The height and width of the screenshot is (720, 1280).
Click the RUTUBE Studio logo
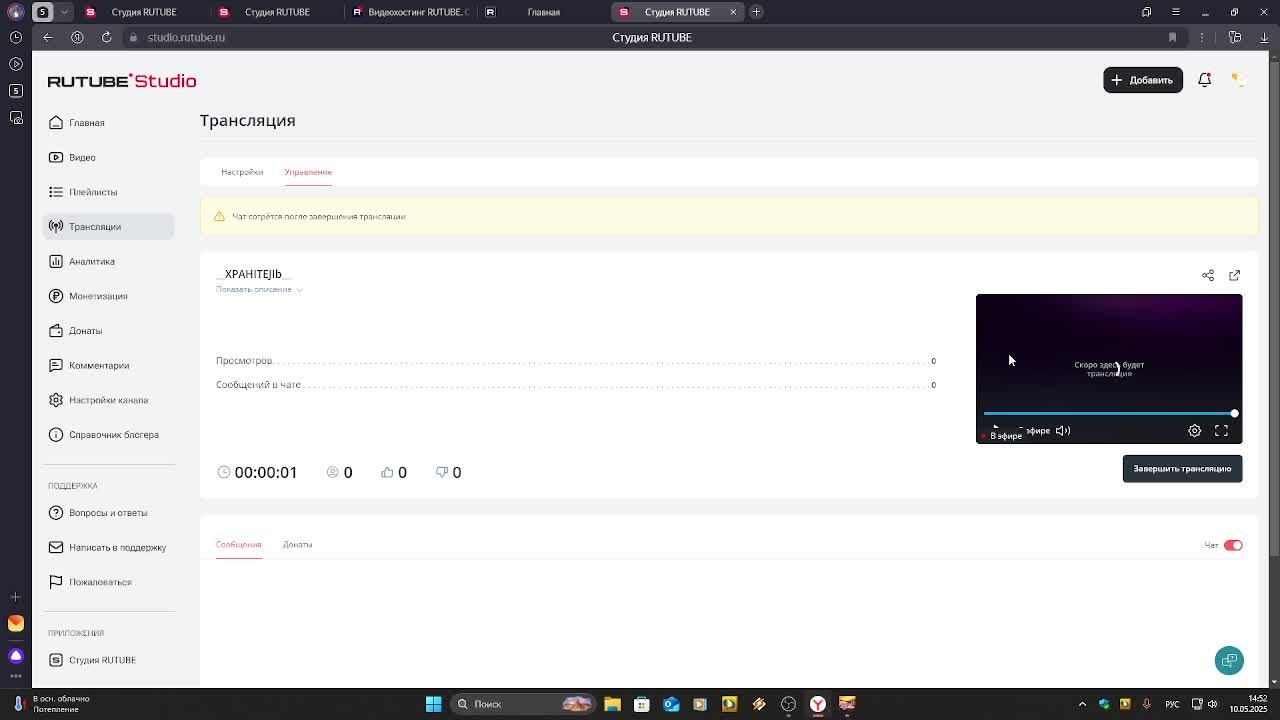[122, 81]
